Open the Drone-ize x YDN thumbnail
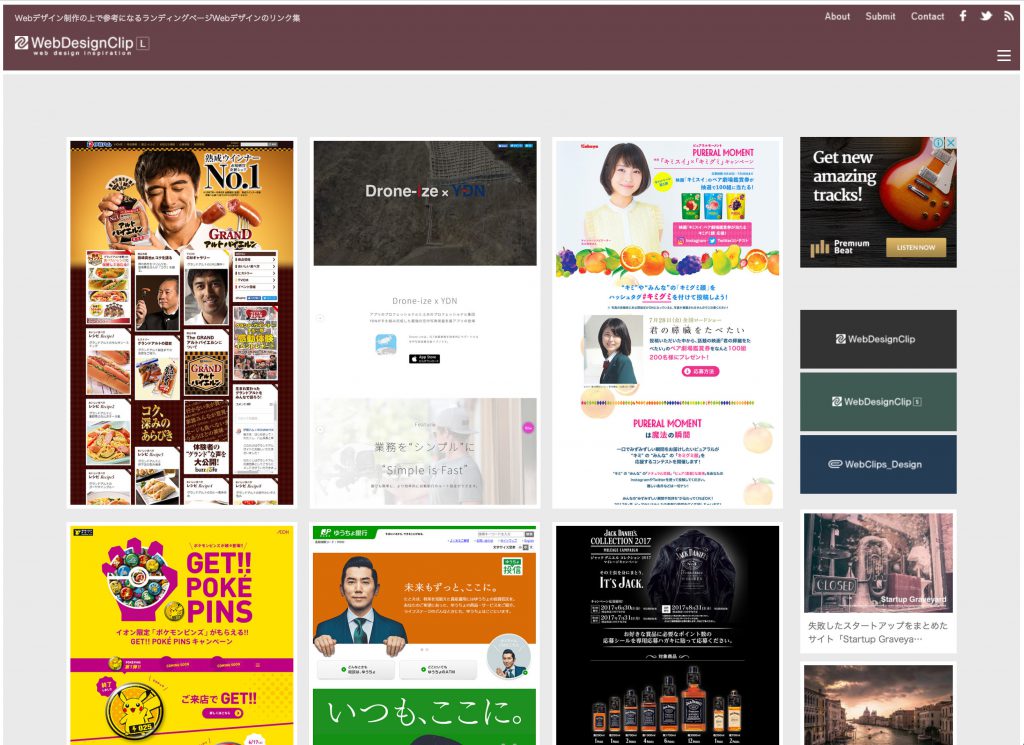Viewport: 1024px width, 745px height. (x=425, y=322)
